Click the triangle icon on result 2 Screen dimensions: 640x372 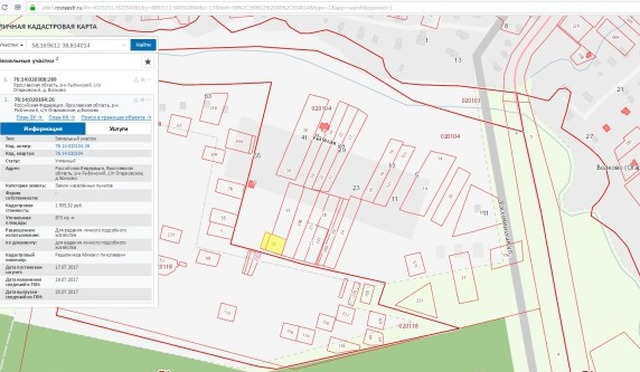click(x=136, y=100)
